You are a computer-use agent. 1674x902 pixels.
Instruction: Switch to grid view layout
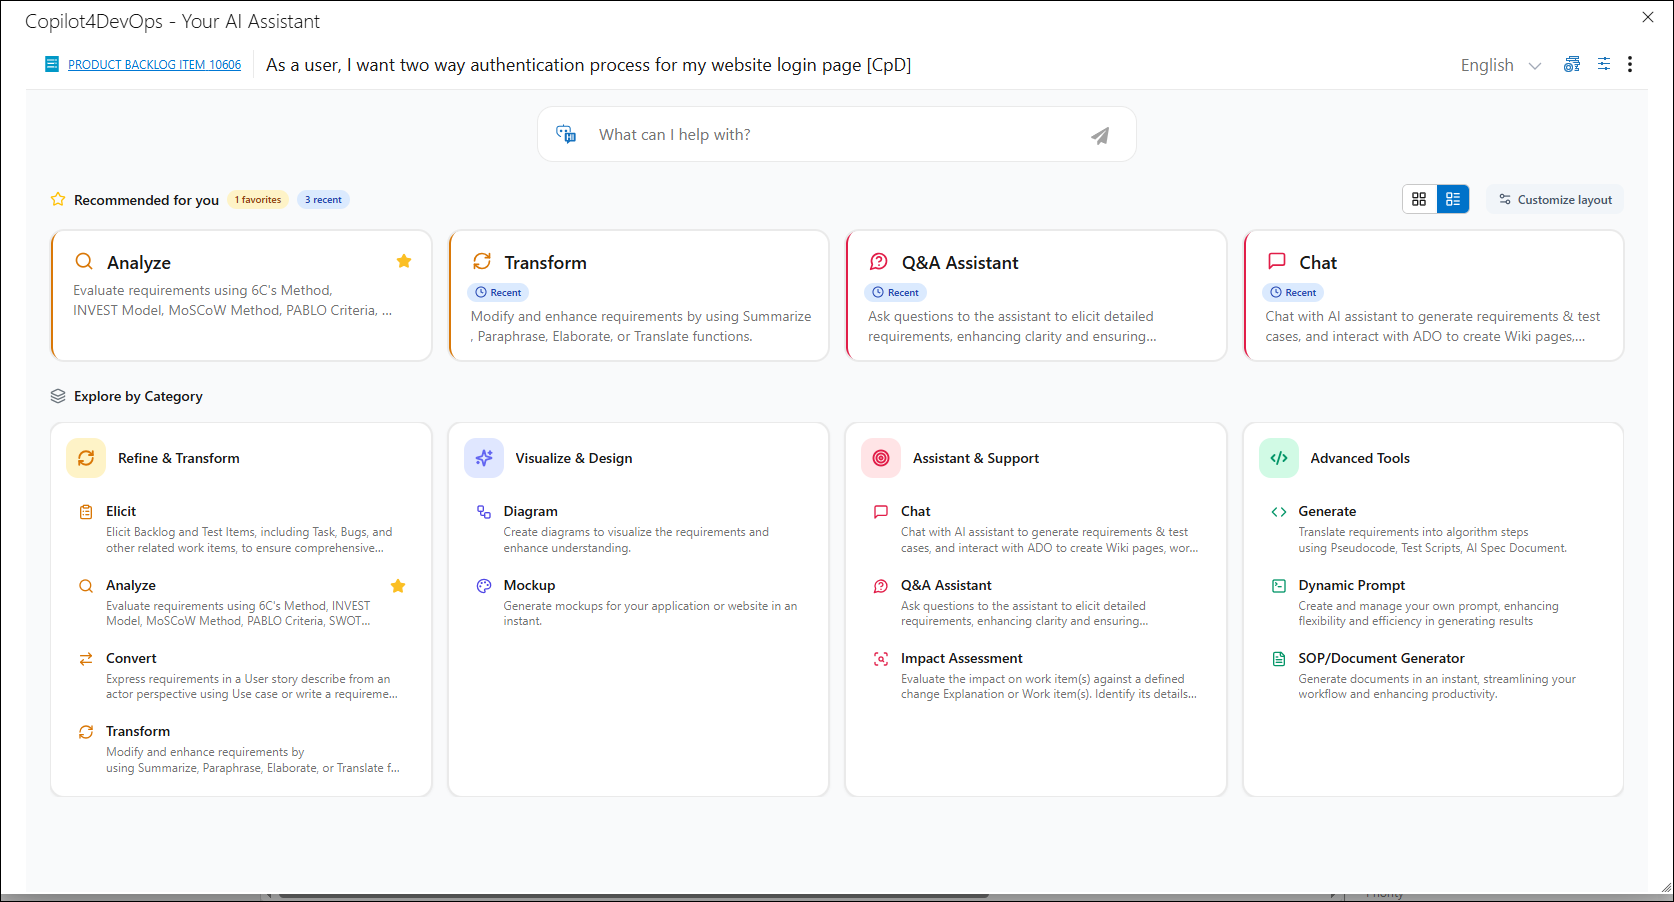pyautogui.click(x=1419, y=199)
